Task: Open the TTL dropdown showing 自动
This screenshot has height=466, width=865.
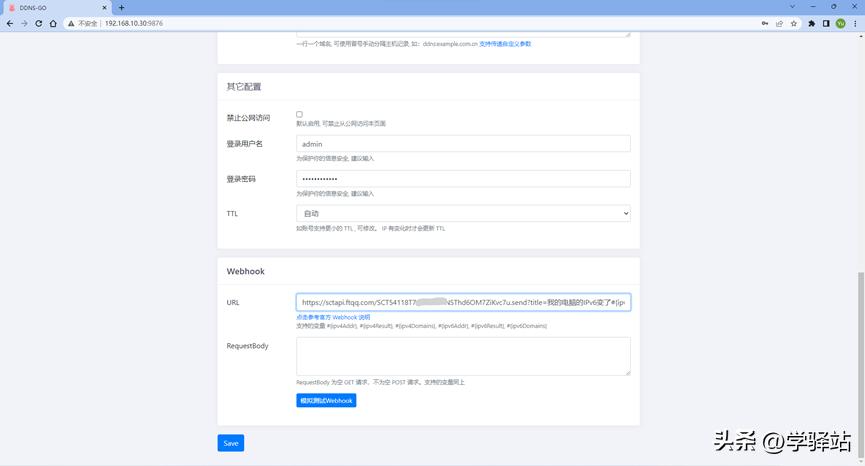Action: click(x=463, y=213)
